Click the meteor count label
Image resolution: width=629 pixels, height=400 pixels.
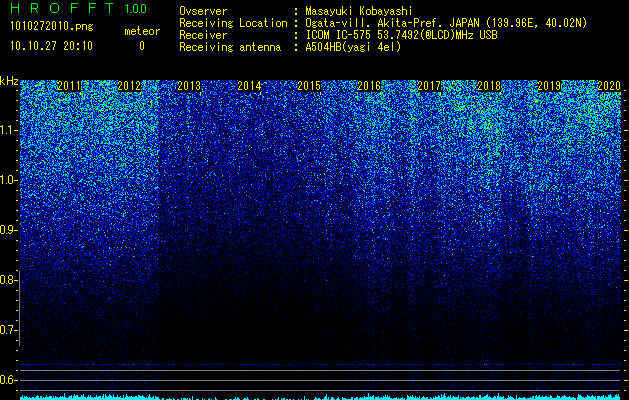pyautogui.click(x=142, y=31)
